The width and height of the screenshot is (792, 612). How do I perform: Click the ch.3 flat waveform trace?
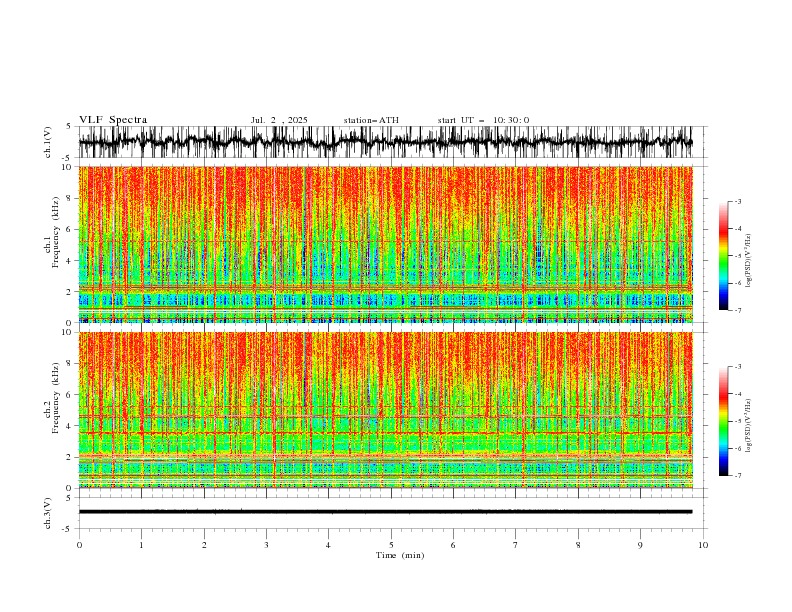pyautogui.click(x=385, y=512)
